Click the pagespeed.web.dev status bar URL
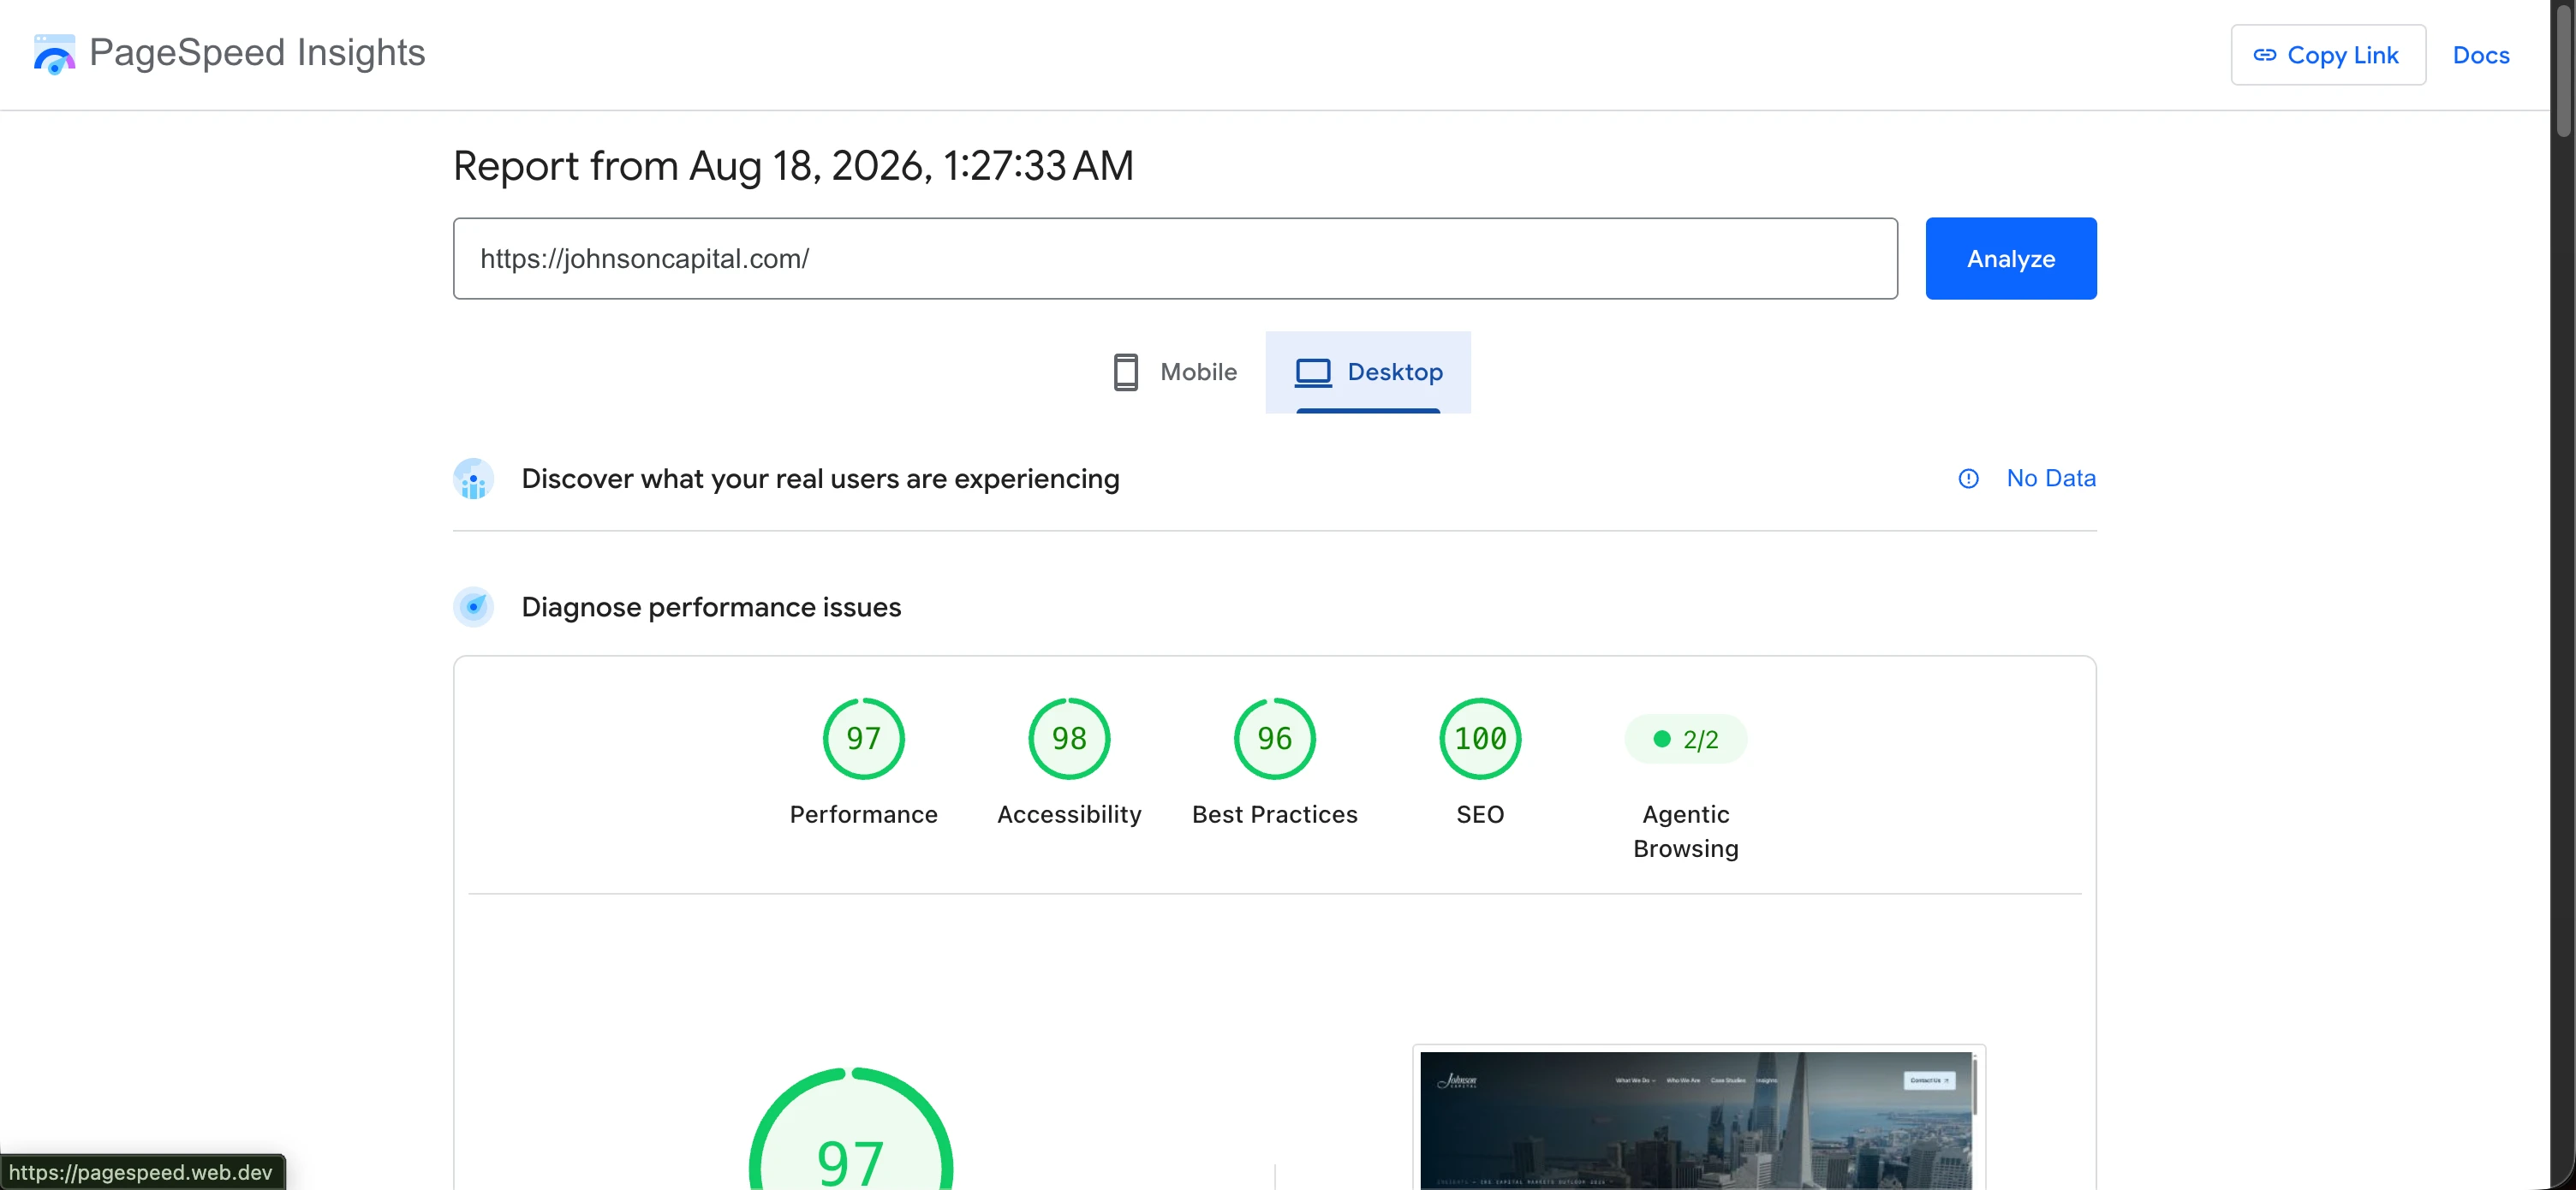 tap(141, 1172)
